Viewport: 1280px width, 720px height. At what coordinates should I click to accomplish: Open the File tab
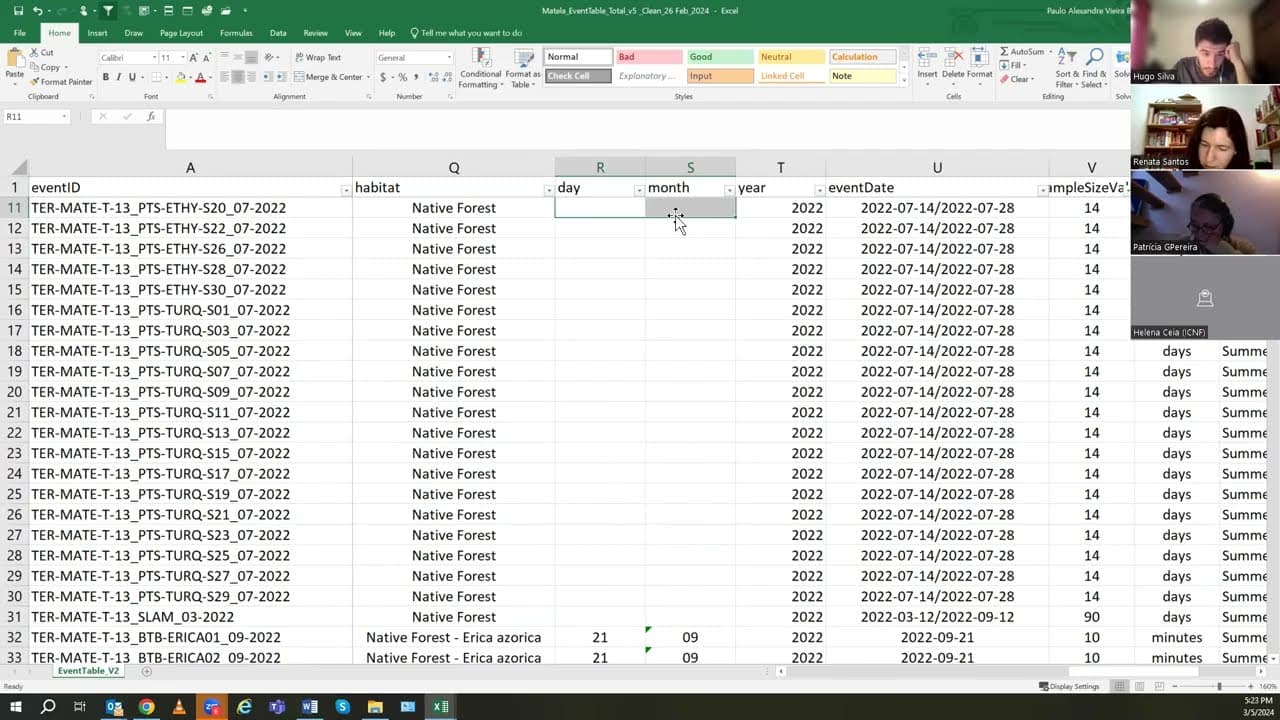[x=19, y=33]
